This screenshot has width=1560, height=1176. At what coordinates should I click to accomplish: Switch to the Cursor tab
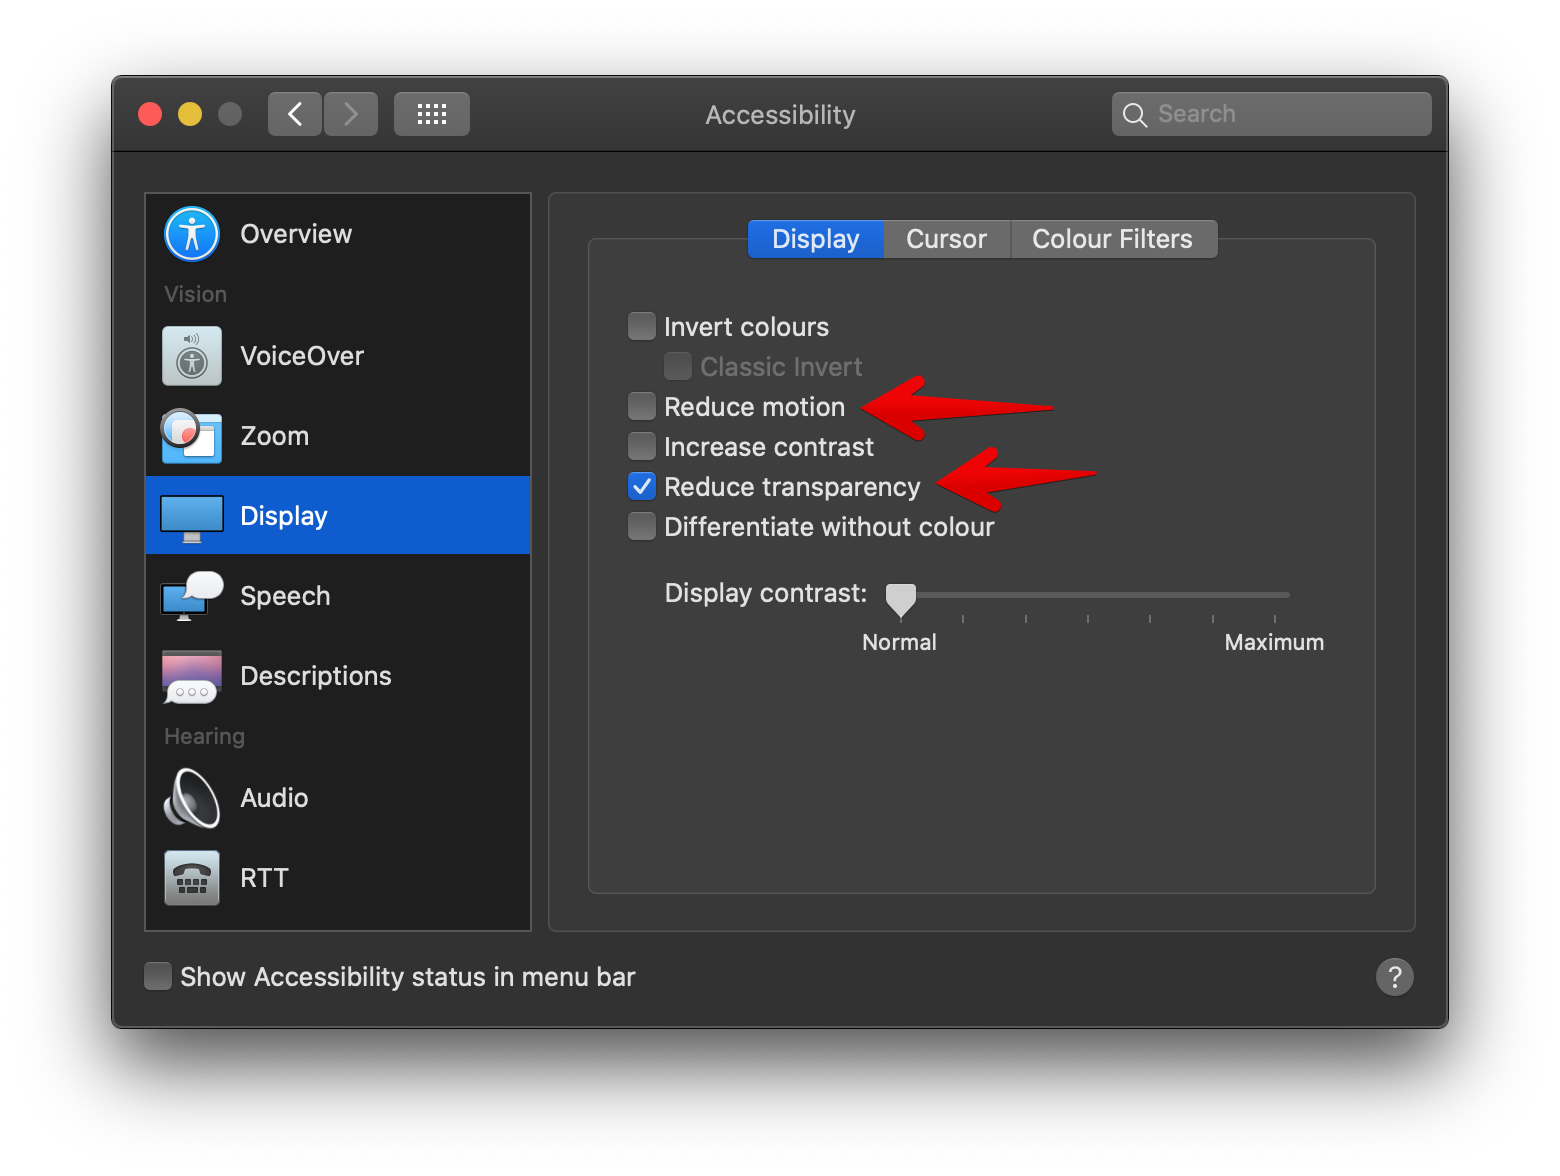946,238
